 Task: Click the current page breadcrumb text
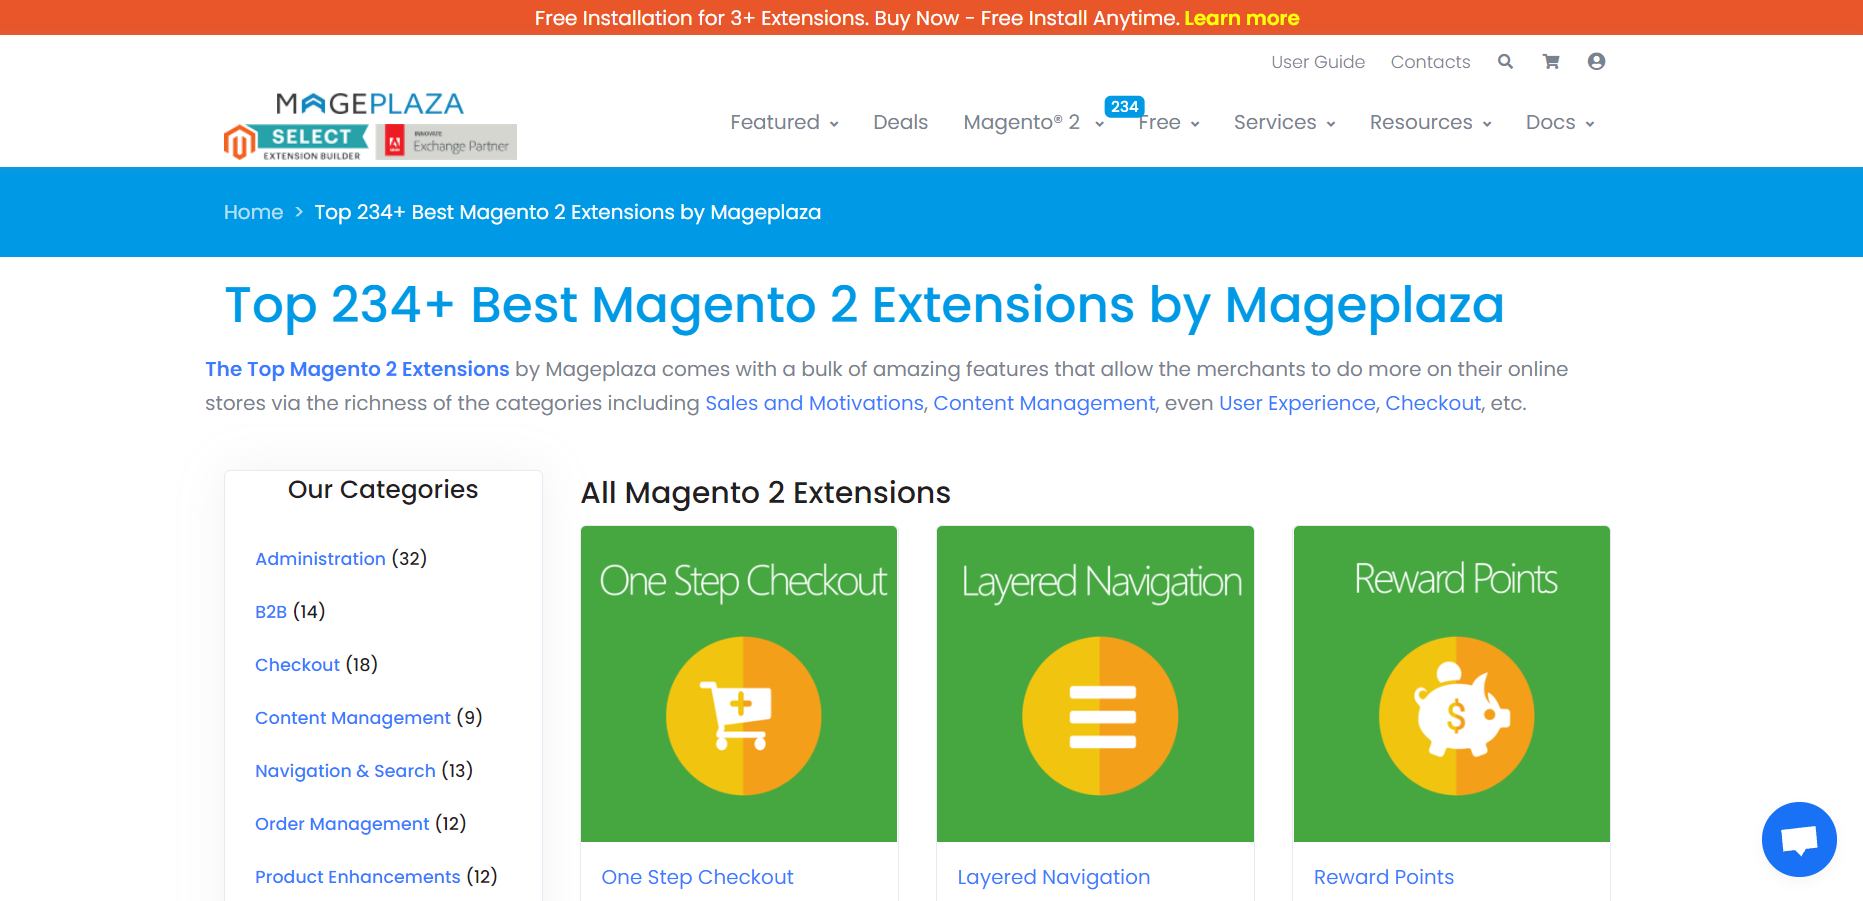click(567, 212)
